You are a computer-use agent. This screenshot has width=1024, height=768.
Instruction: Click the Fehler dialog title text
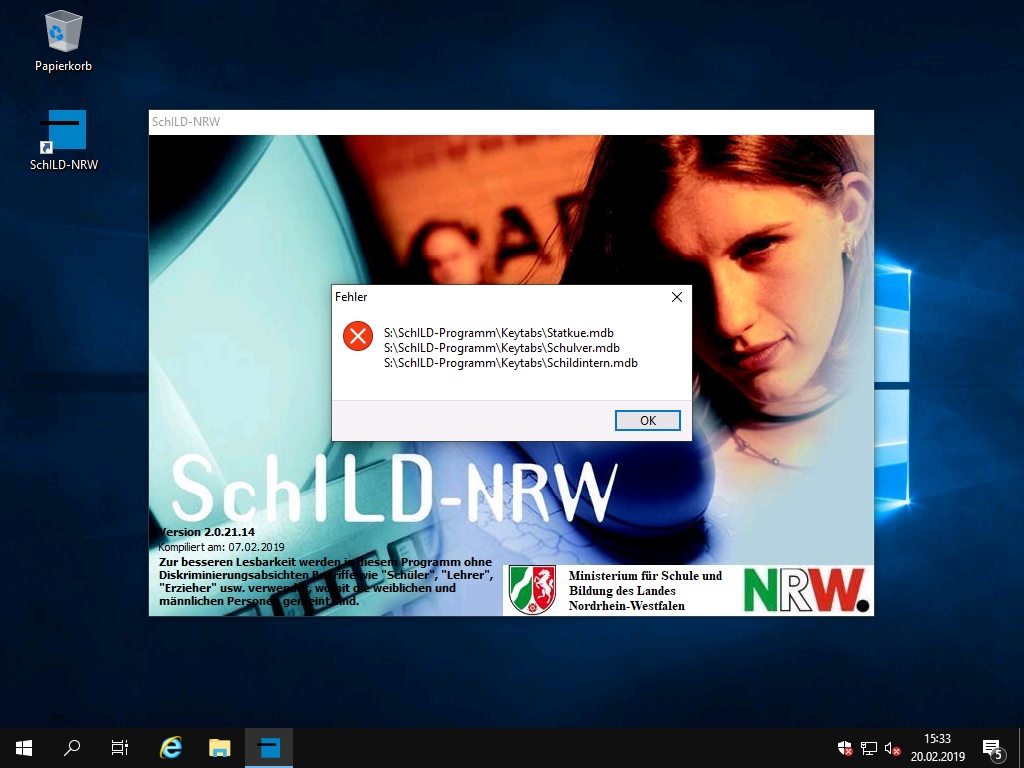(351, 297)
